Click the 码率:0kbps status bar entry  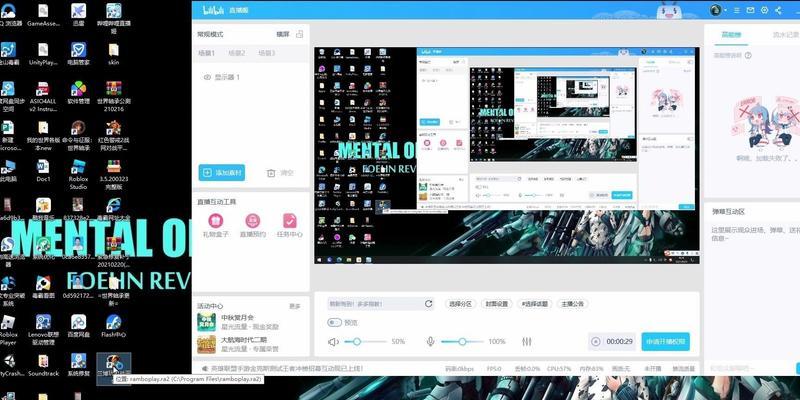[460, 368]
